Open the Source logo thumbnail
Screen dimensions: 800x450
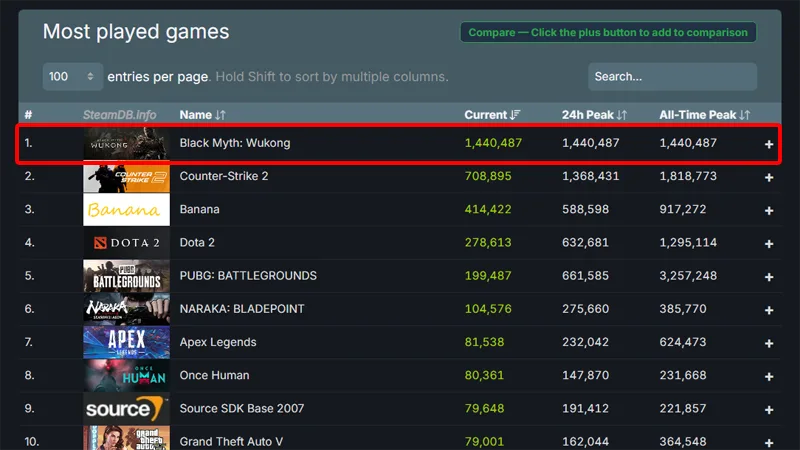coord(127,408)
